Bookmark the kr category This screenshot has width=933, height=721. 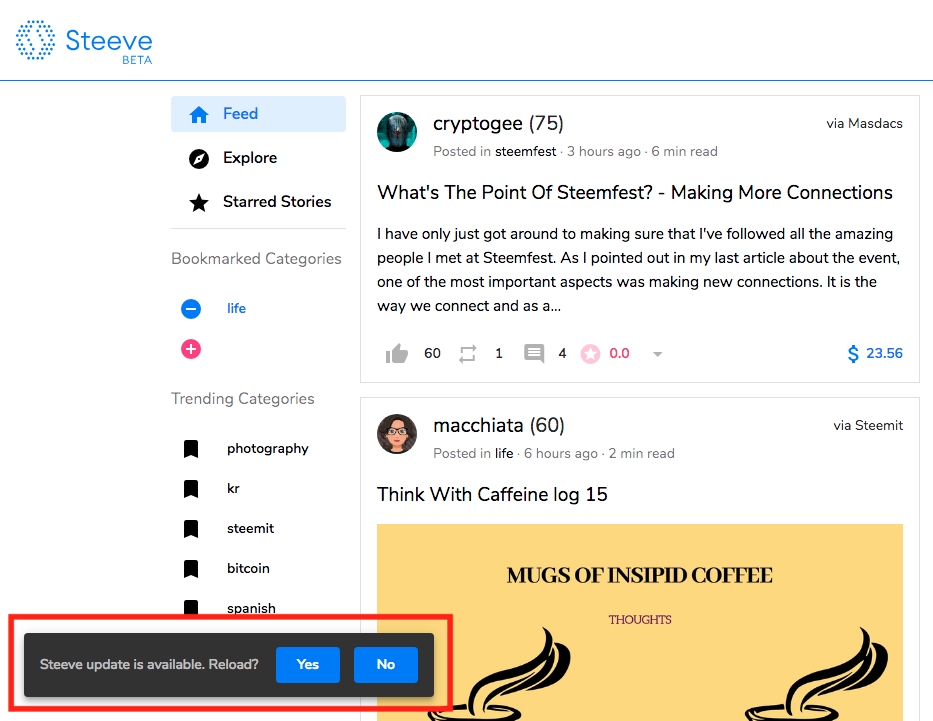point(191,488)
